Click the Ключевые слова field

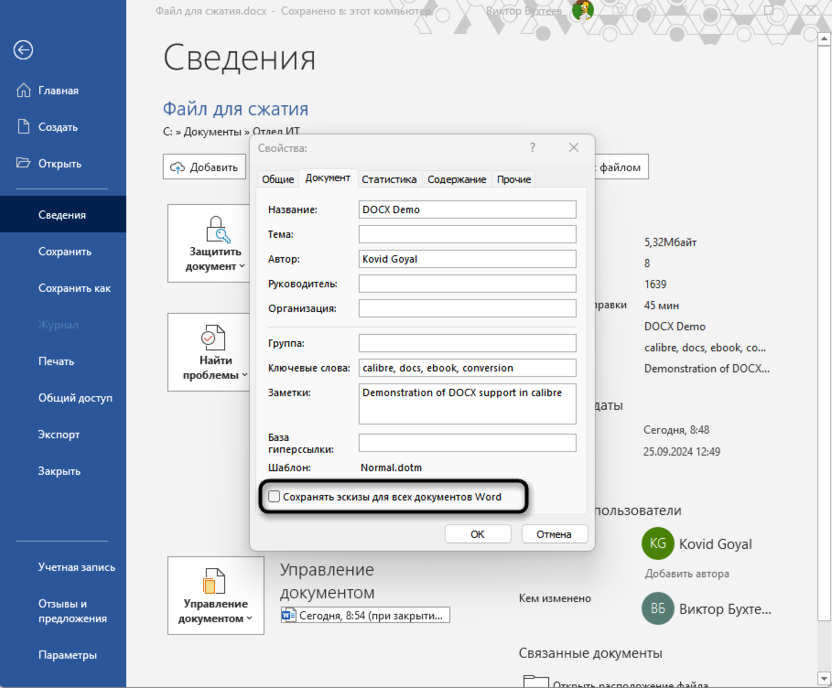pos(467,368)
